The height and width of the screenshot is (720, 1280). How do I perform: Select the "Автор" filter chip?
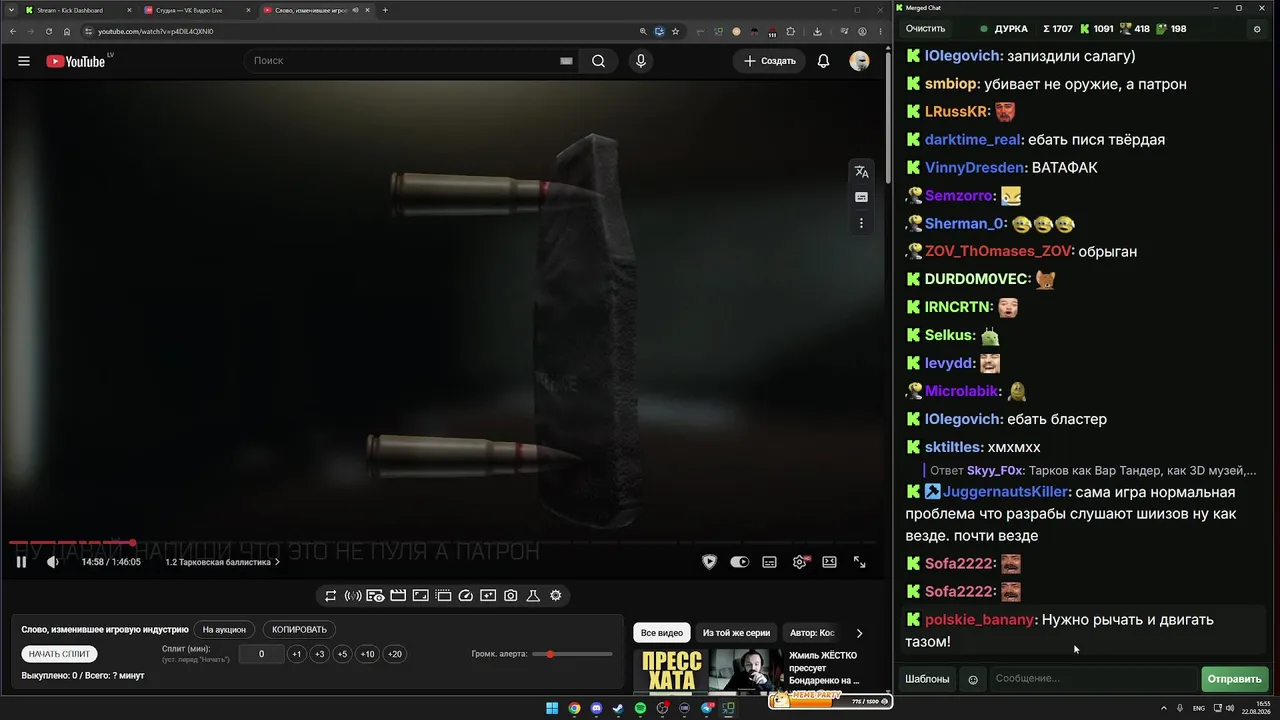(x=812, y=633)
